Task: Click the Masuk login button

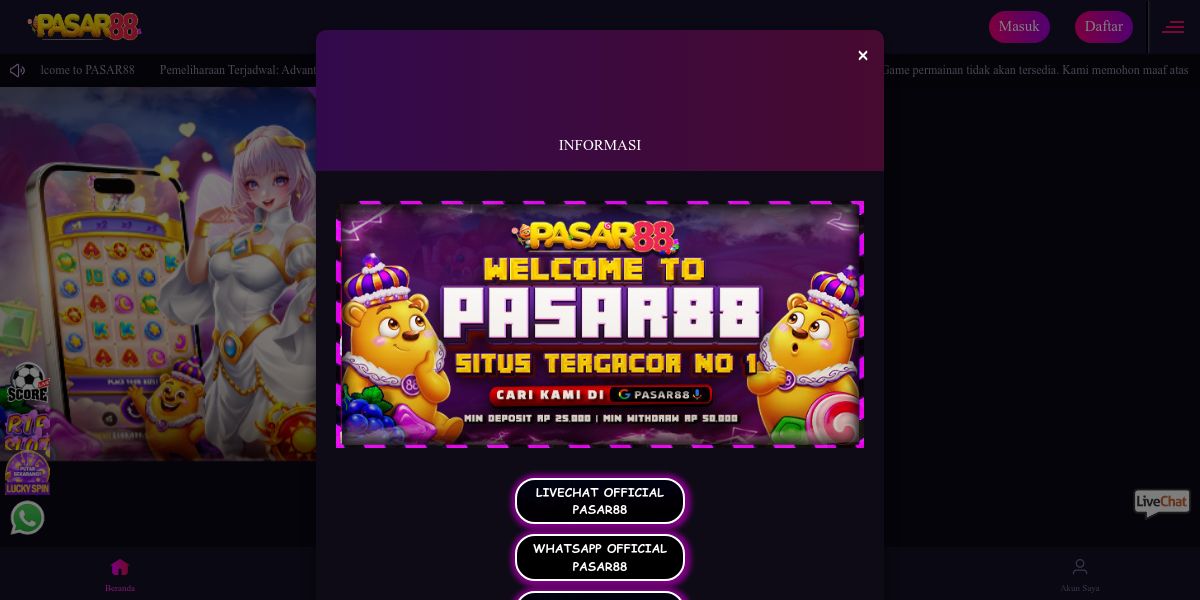Action: coord(1019,27)
